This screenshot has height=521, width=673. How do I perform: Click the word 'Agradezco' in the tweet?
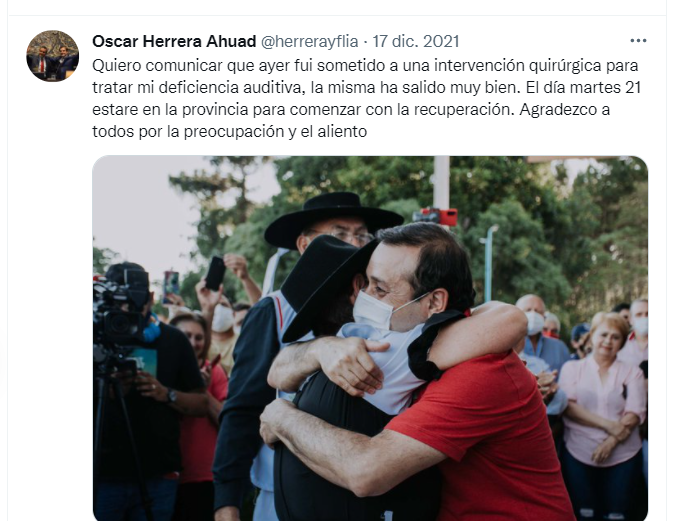pos(555,109)
